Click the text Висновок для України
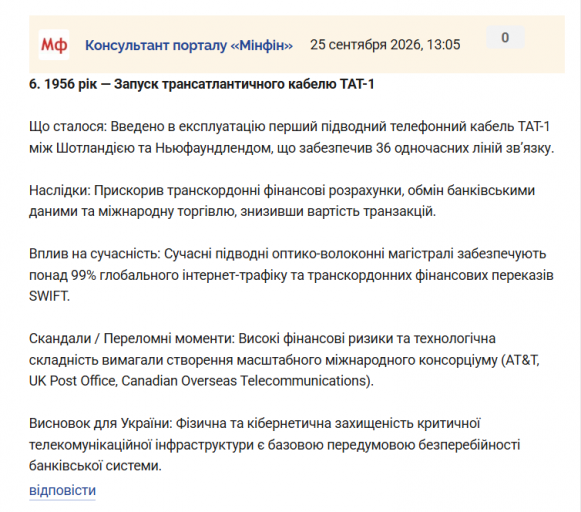581x512 pixels. [x=101, y=423]
